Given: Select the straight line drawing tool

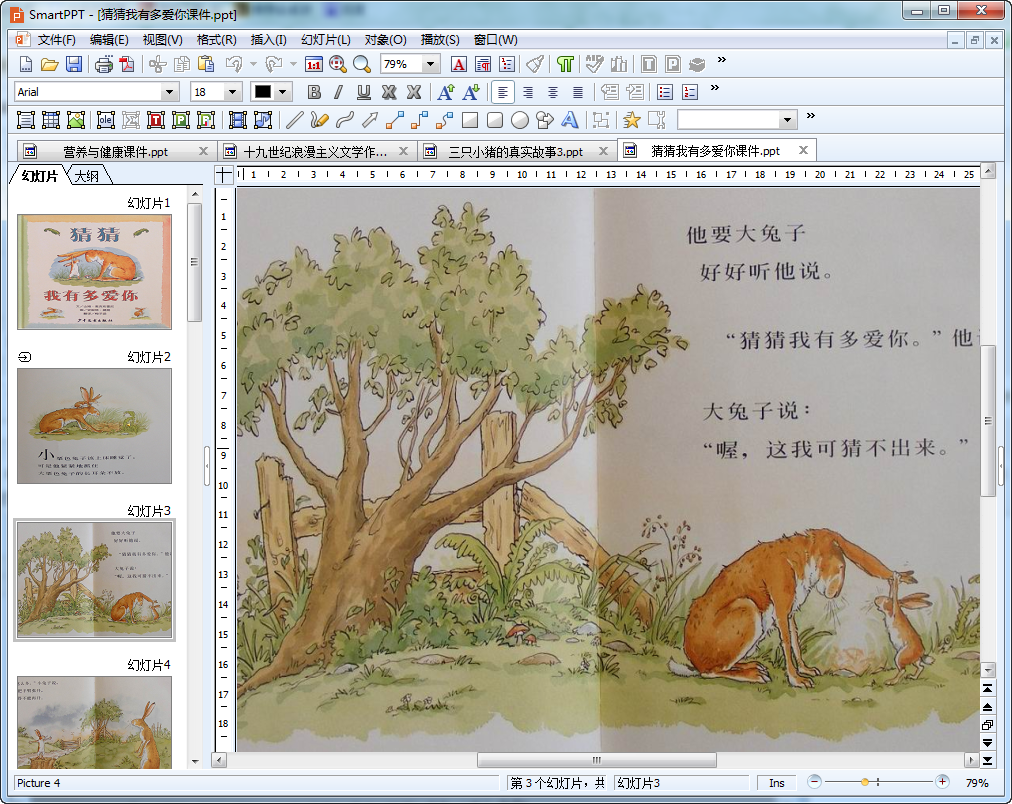Looking at the screenshot, I should 294,120.
